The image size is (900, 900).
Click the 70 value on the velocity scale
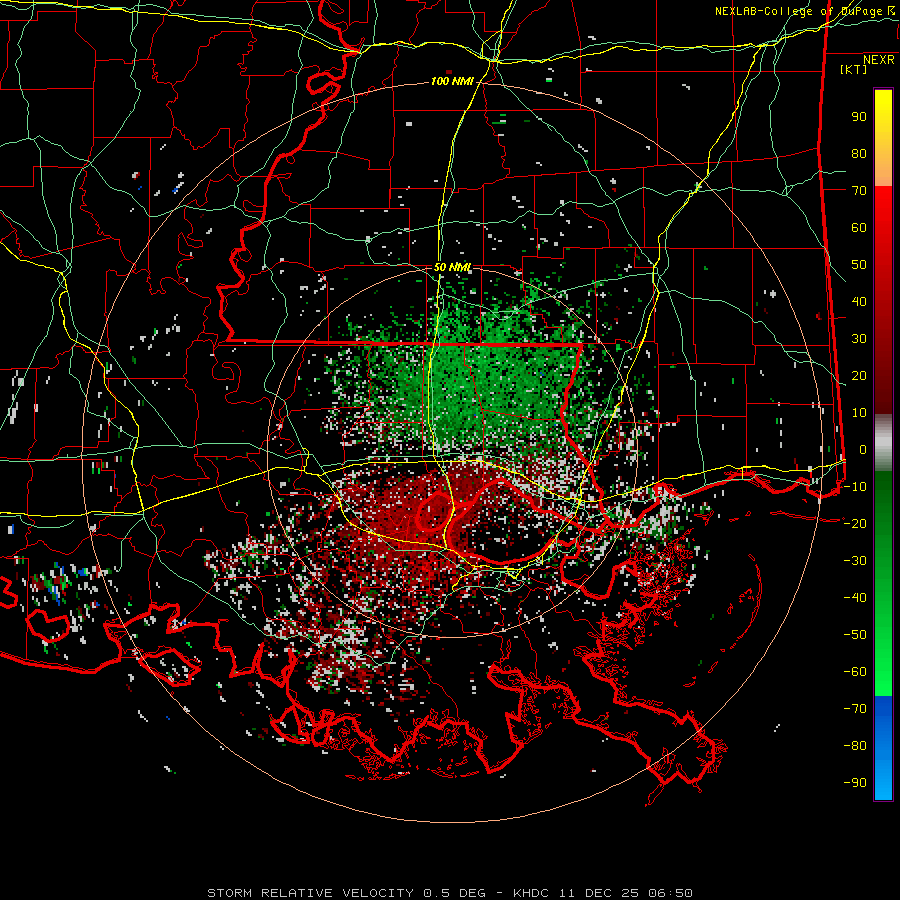(x=859, y=191)
